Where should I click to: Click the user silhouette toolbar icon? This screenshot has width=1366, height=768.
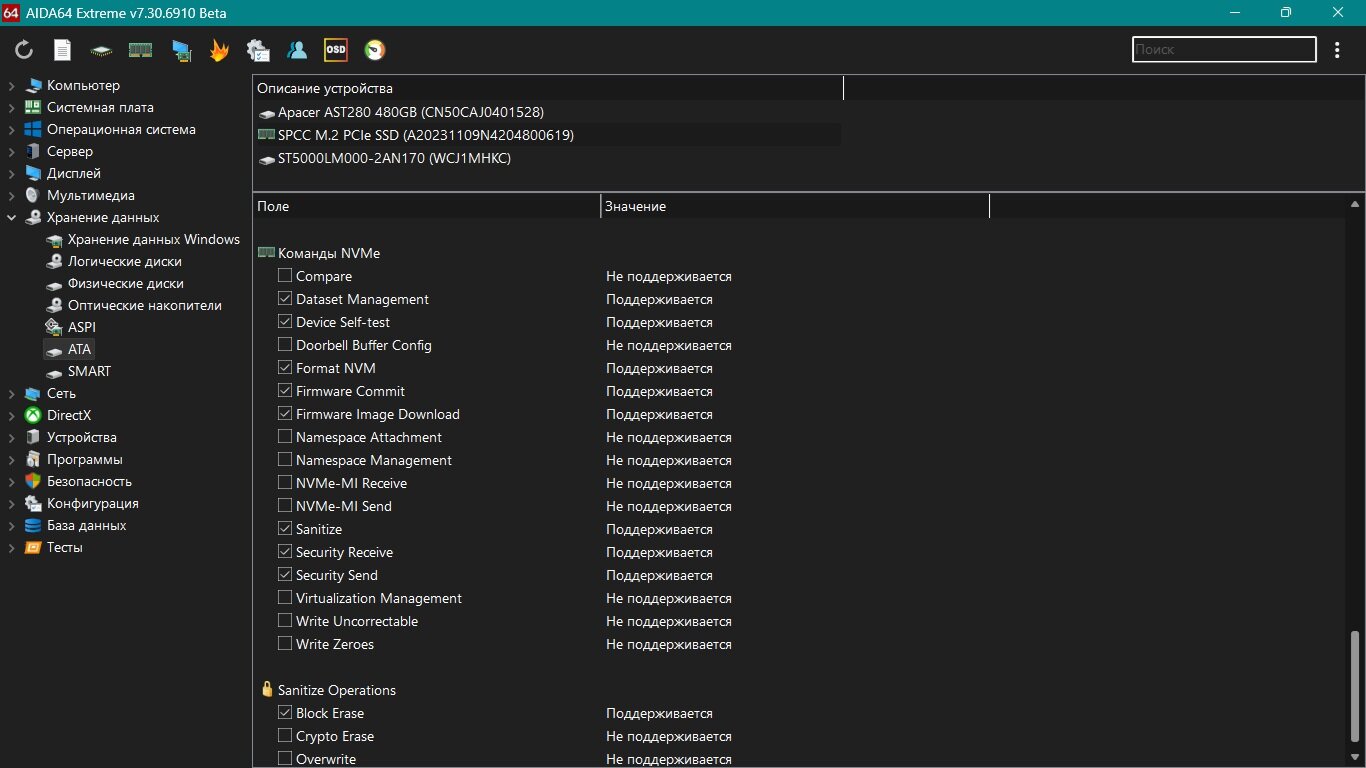coord(297,50)
